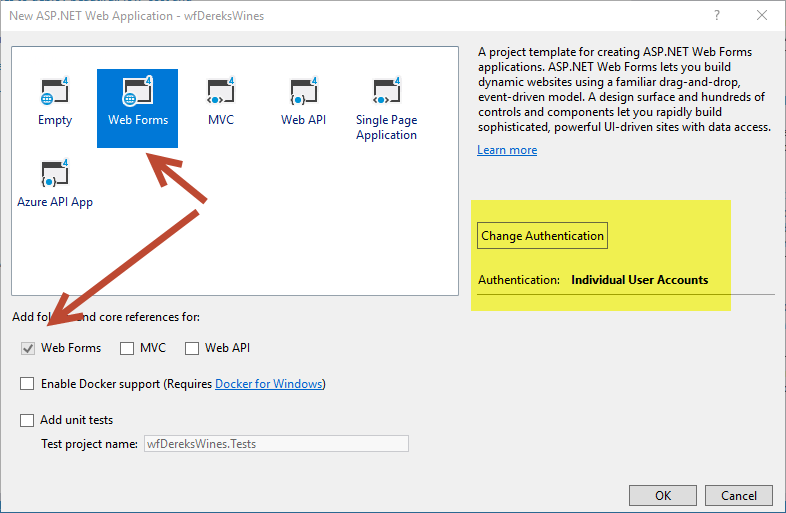Open the Learn more link
Image resolution: width=786 pixels, height=513 pixels.
(507, 150)
